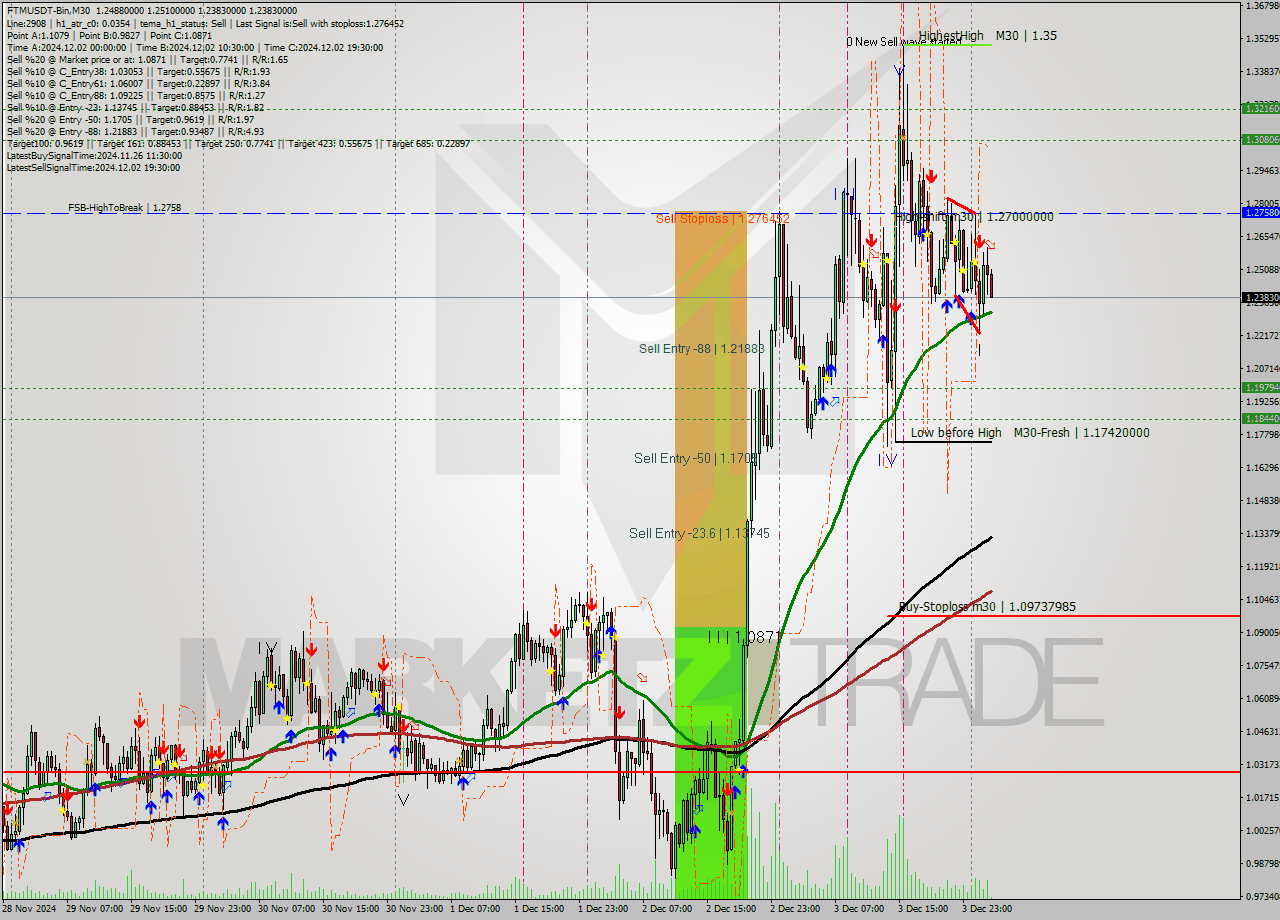Click the 1.01715 price axis value
The image size is (1280, 920).
(1261, 797)
